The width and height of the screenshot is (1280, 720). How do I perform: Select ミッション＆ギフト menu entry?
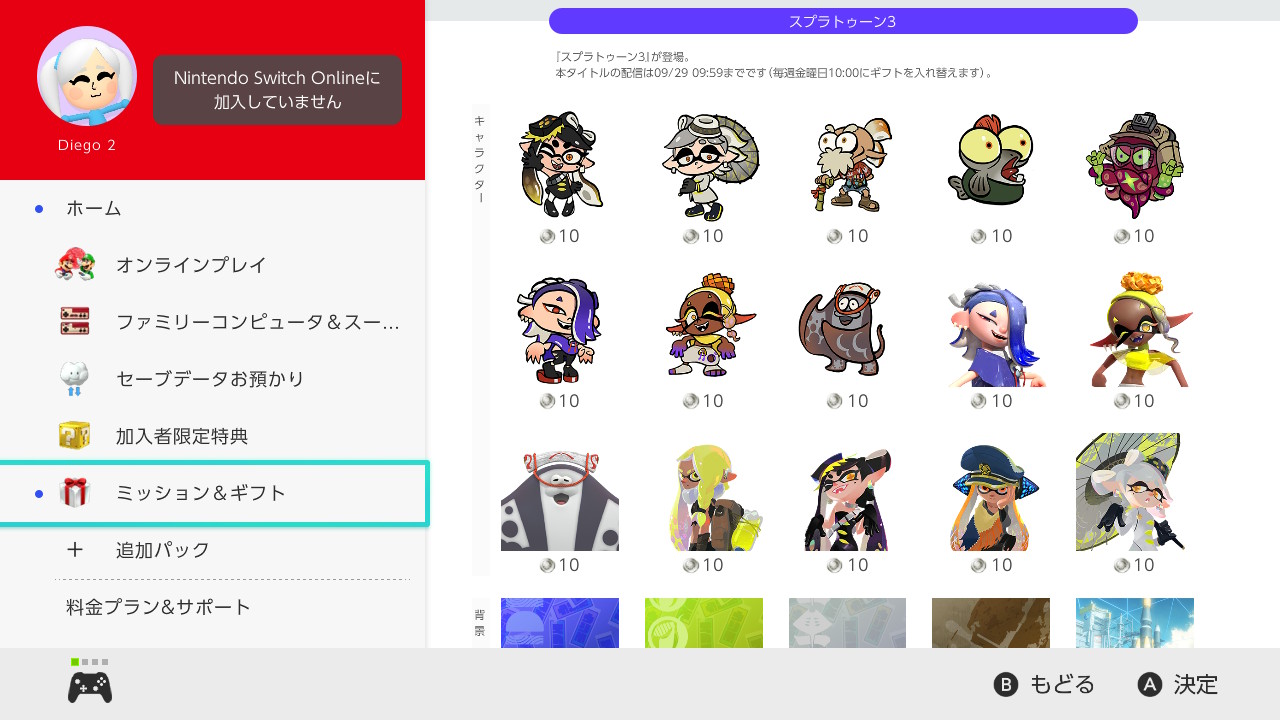[213, 493]
